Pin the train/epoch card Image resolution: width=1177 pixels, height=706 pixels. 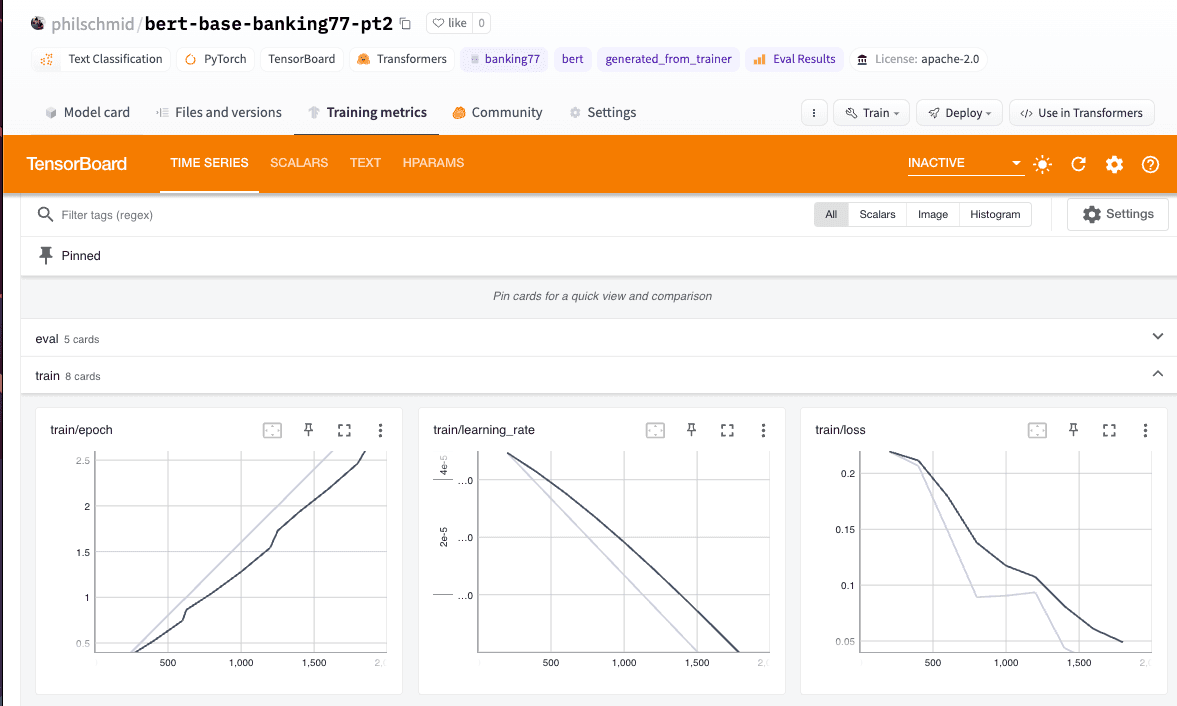pyautogui.click(x=309, y=430)
